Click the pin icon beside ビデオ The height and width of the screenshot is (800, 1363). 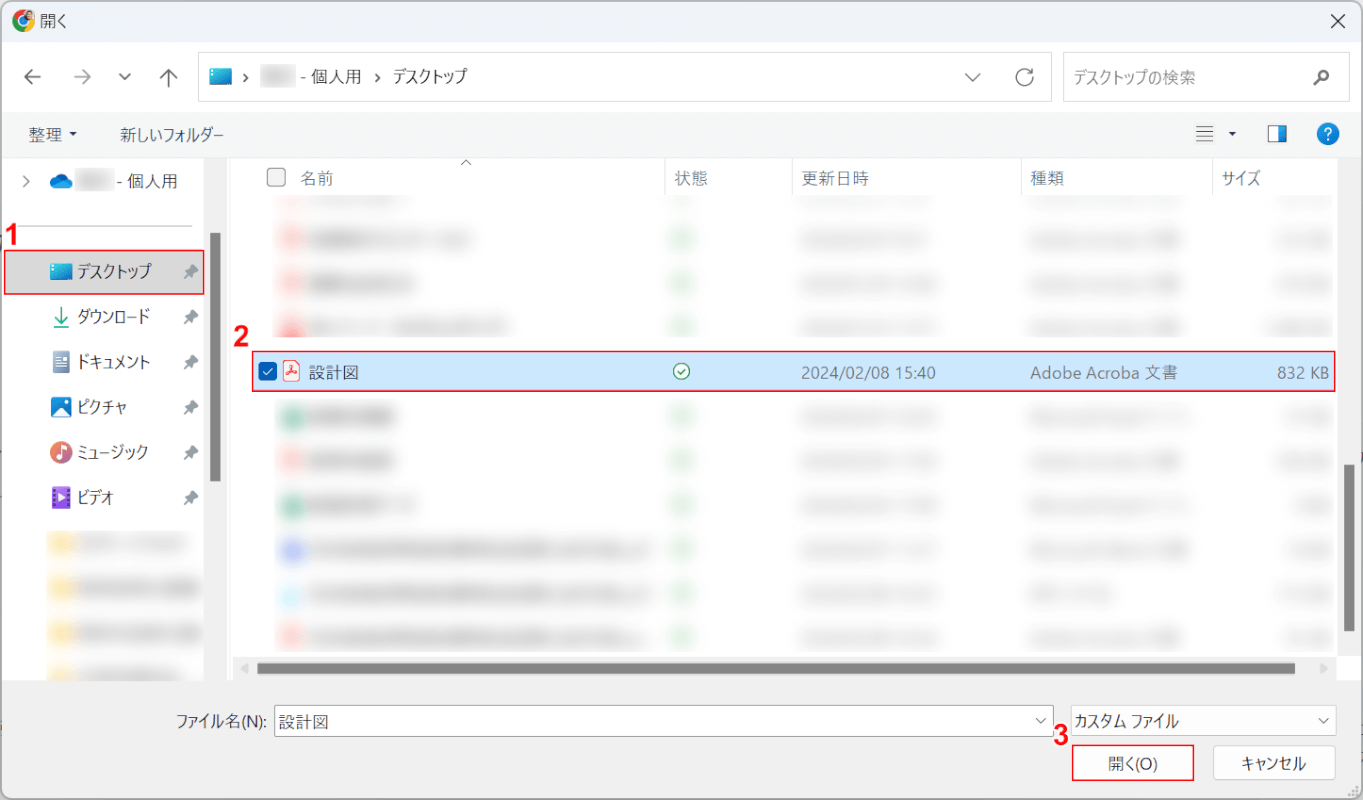tap(190, 498)
